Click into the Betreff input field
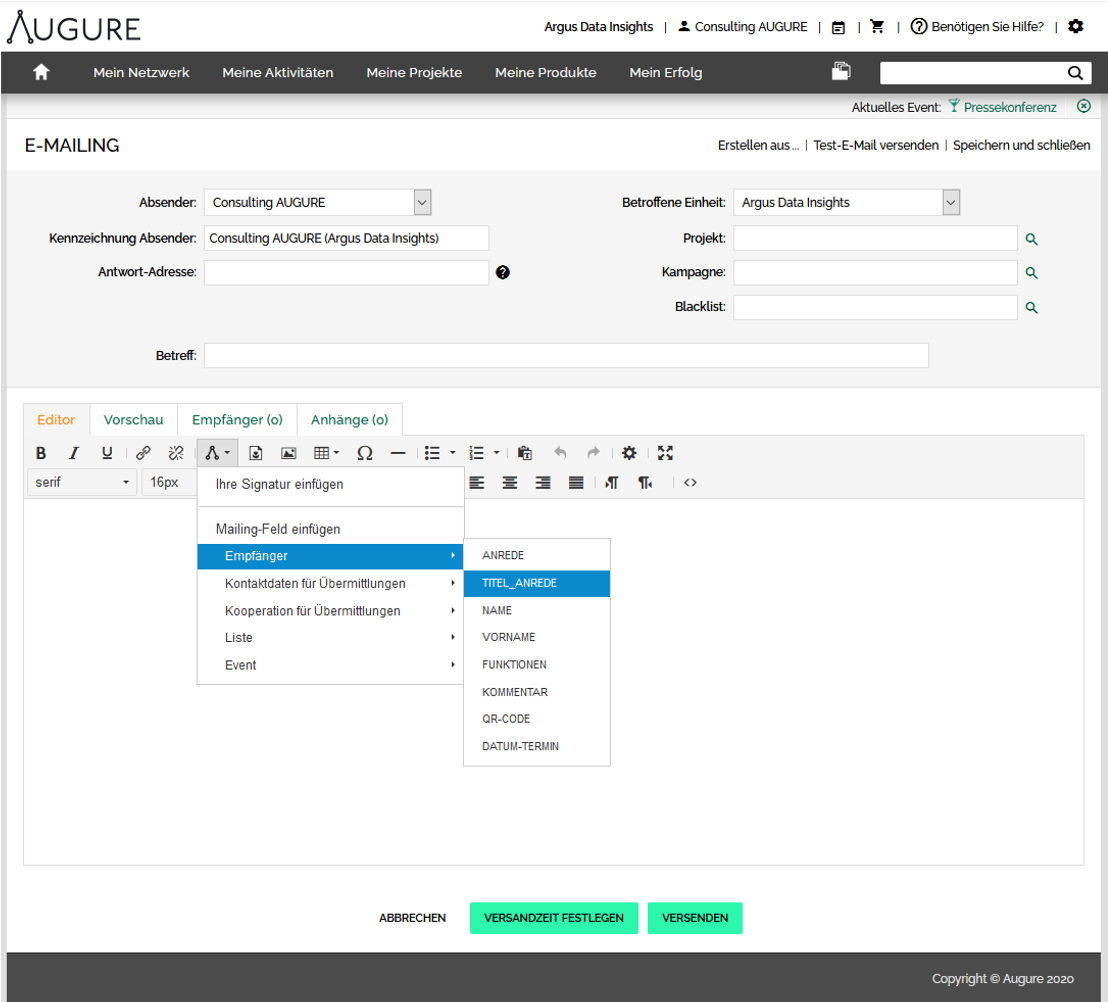Image resolution: width=1108 pixels, height=1002 pixels. click(566, 355)
